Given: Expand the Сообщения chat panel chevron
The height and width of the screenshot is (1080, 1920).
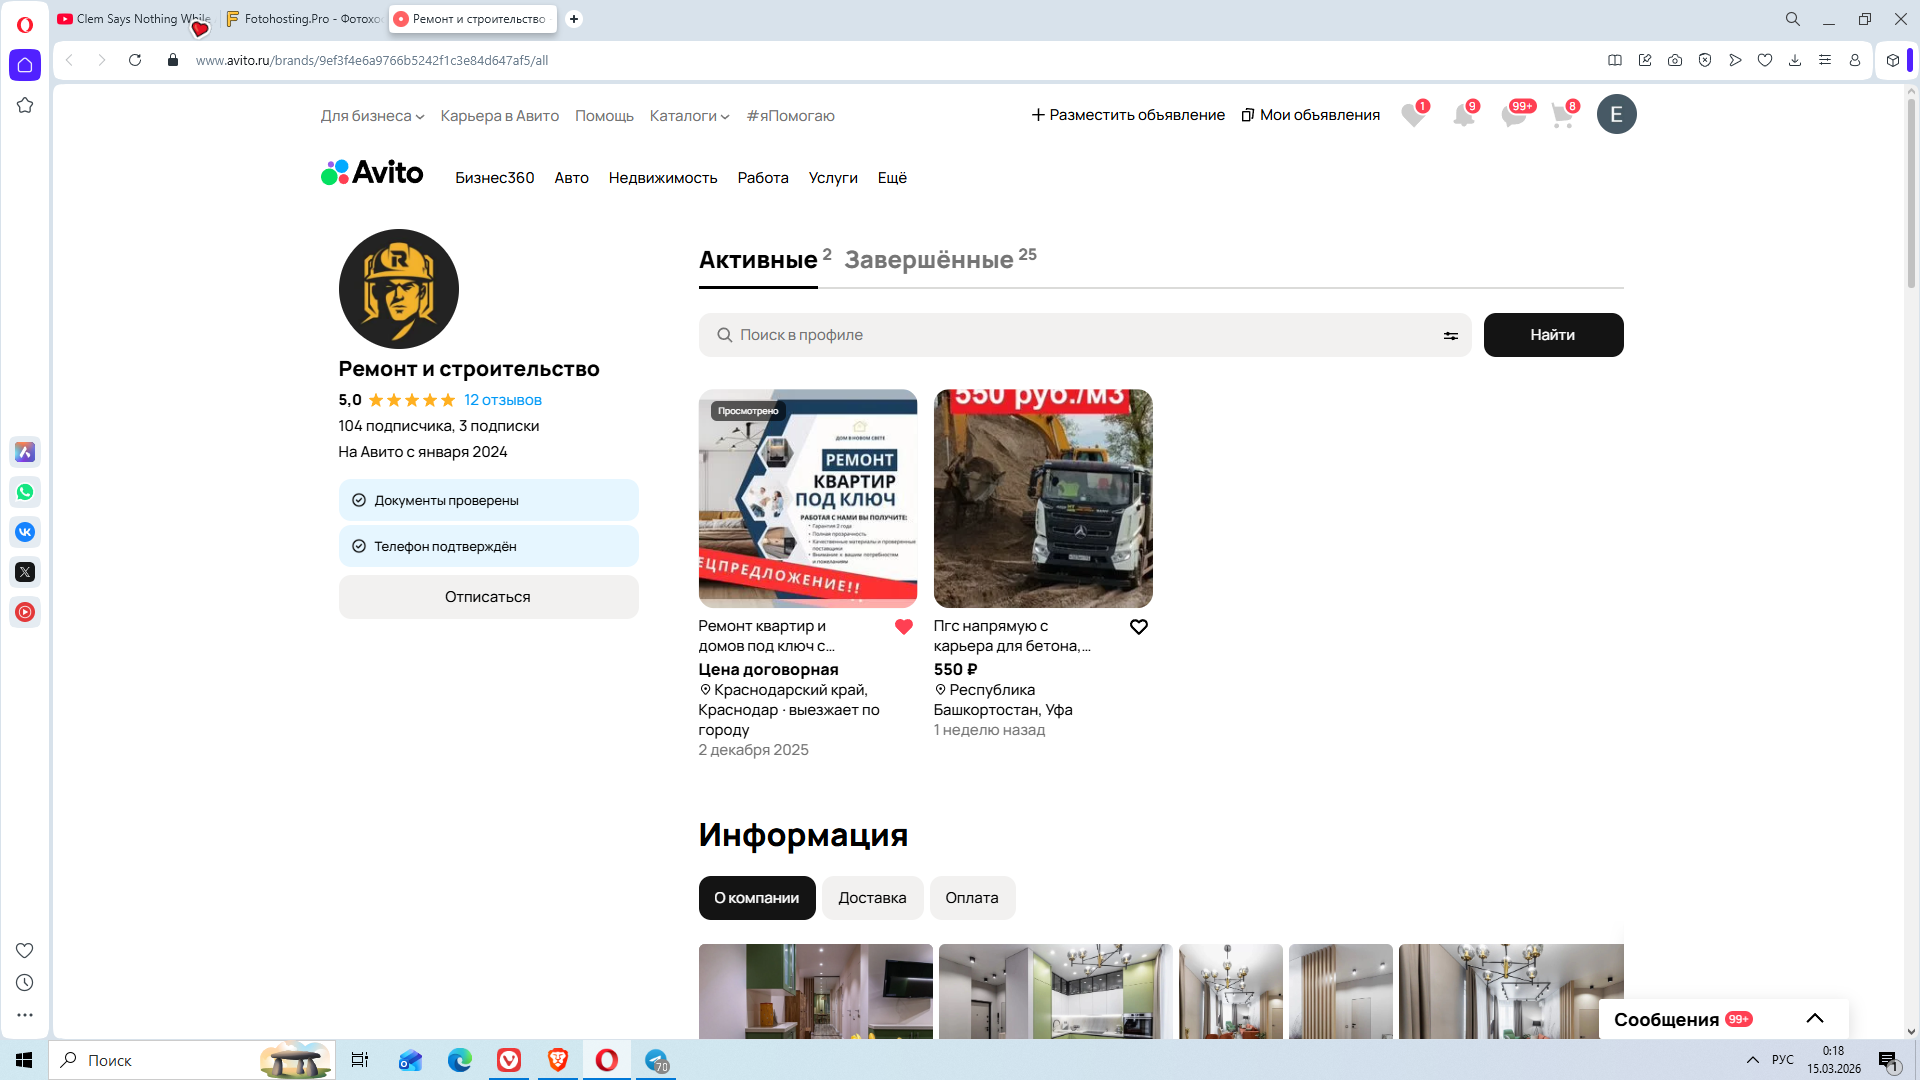Looking at the screenshot, I should [1815, 1019].
